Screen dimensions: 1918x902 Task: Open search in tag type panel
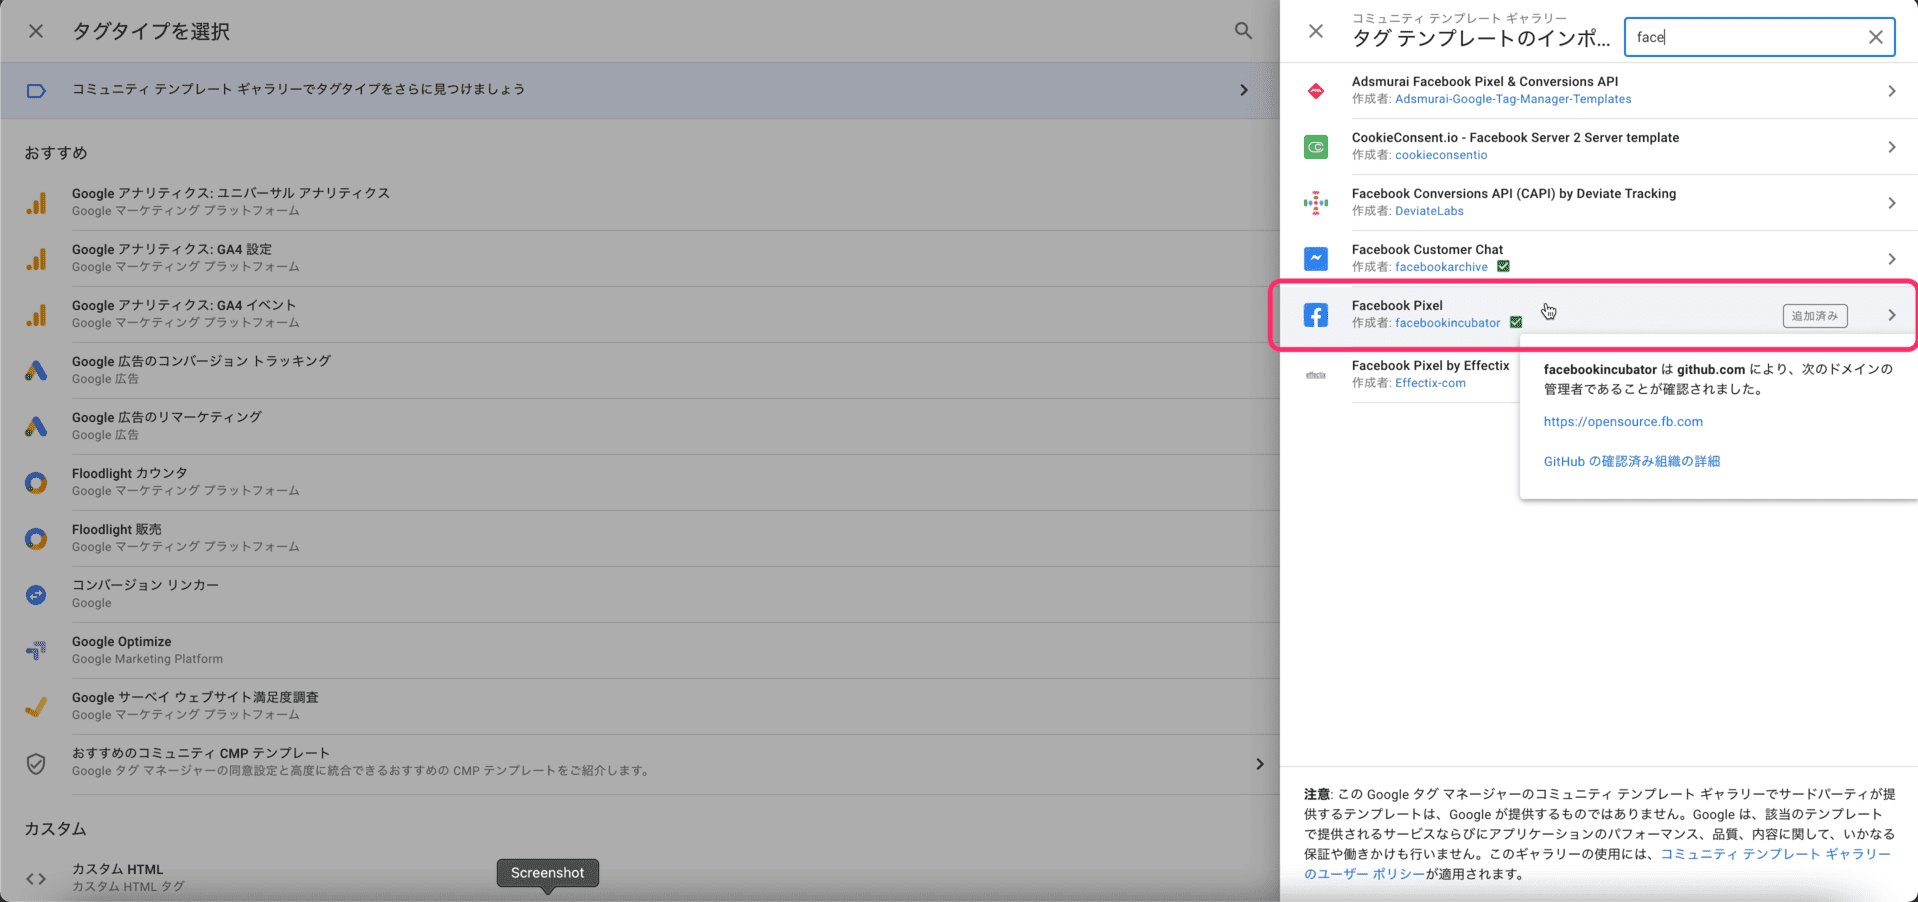click(1243, 31)
